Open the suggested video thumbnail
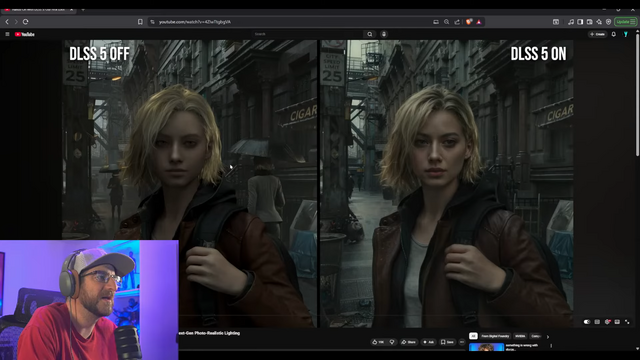The image size is (640, 360). tap(486, 347)
